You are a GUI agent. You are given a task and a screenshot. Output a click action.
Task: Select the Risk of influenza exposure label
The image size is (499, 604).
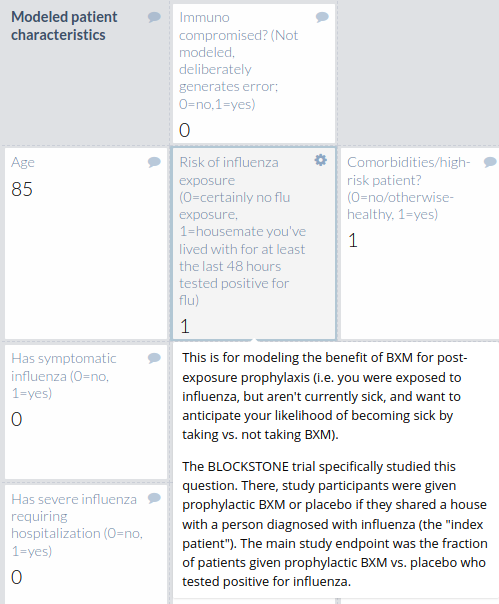pyautogui.click(x=242, y=231)
